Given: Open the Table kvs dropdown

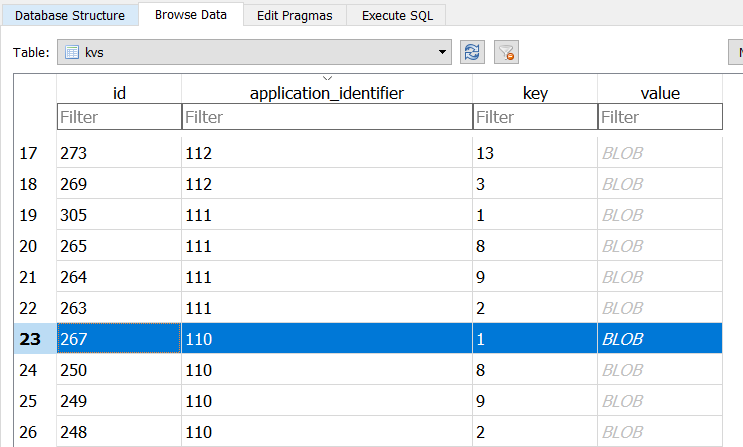Looking at the screenshot, I should [254, 52].
